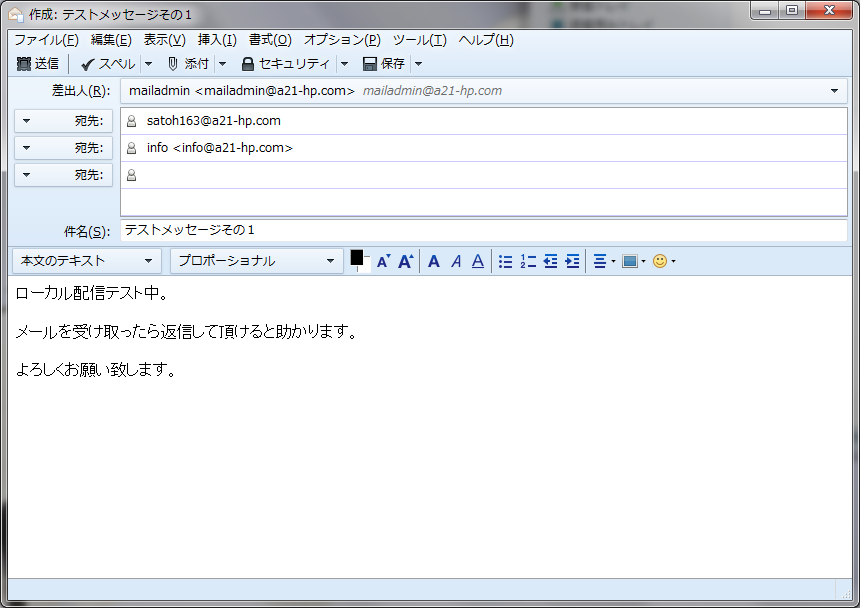The image size is (860, 608).
Task: Toggle italic formatting
Action: coord(456,262)
